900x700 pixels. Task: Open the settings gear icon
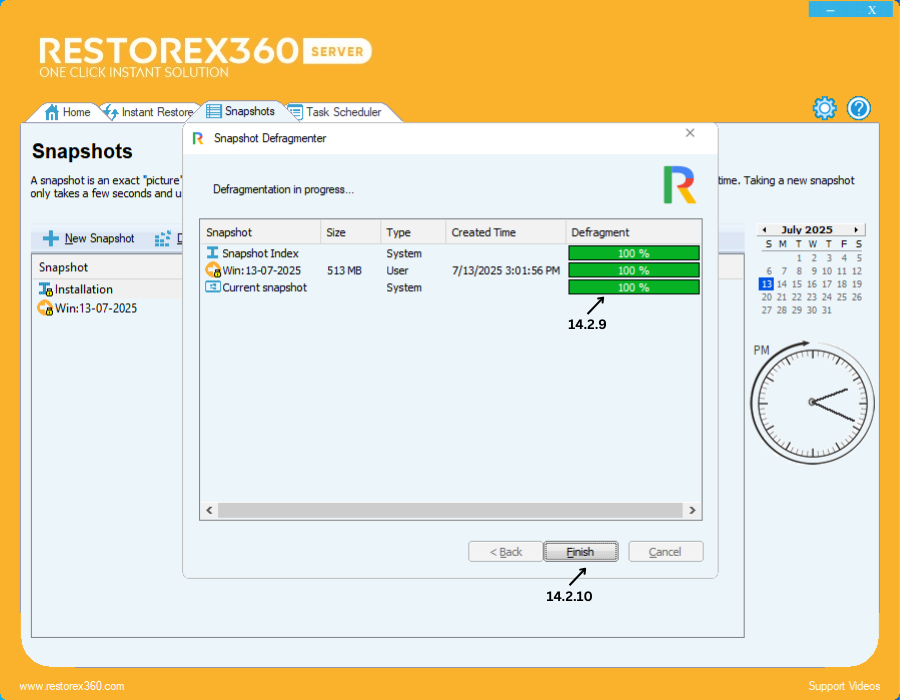click(824, 108)
